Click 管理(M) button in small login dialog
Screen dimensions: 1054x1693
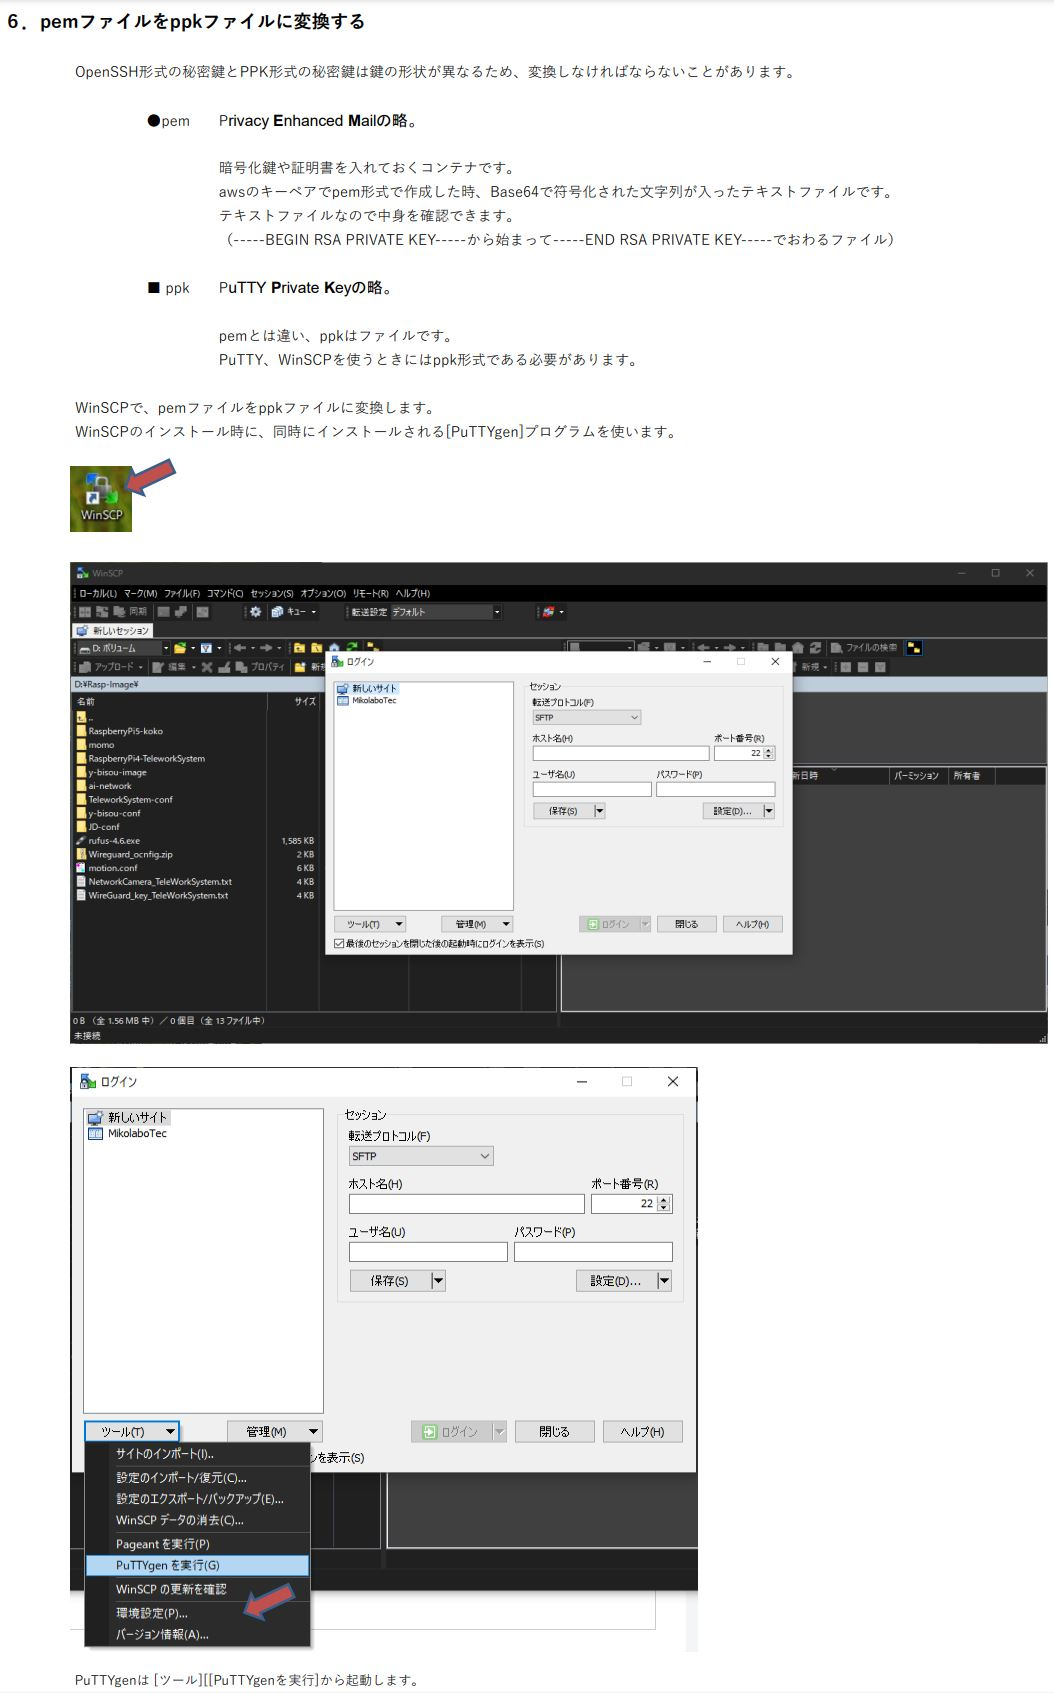pos(477,924)
